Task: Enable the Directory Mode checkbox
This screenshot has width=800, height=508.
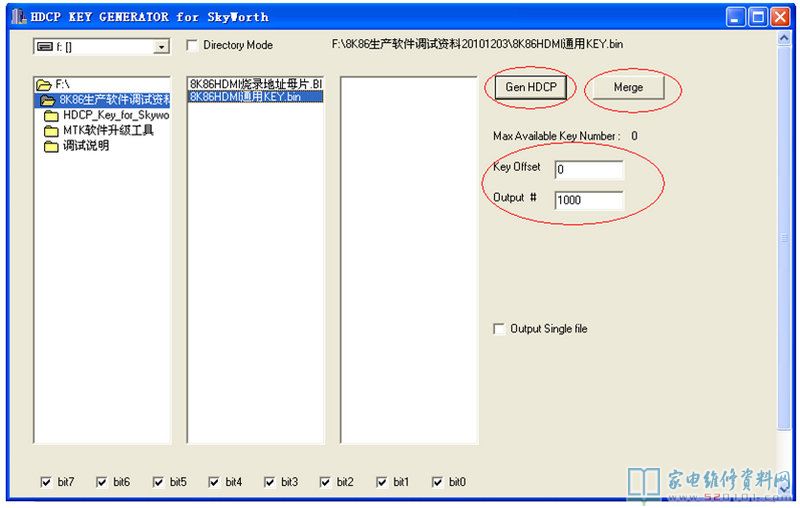Action: click(193, 45)
